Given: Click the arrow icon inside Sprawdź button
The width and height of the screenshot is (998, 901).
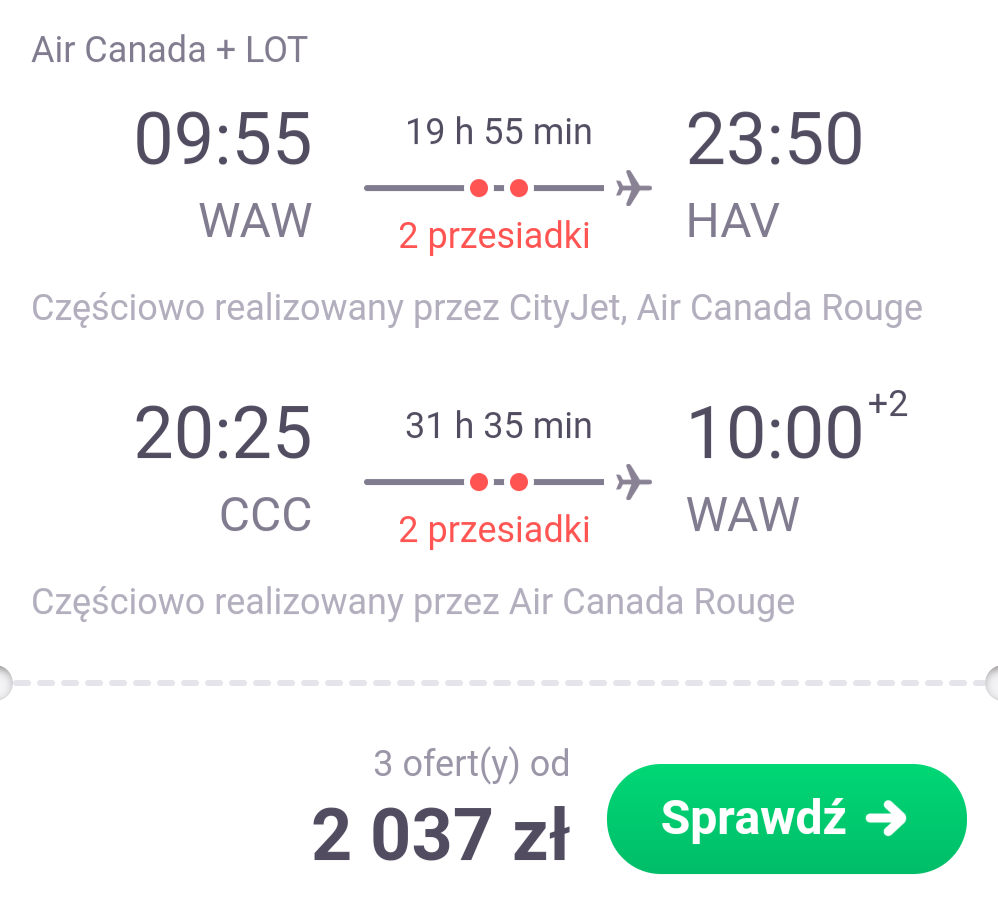Looking at the screenshot, I should [886, 818].
